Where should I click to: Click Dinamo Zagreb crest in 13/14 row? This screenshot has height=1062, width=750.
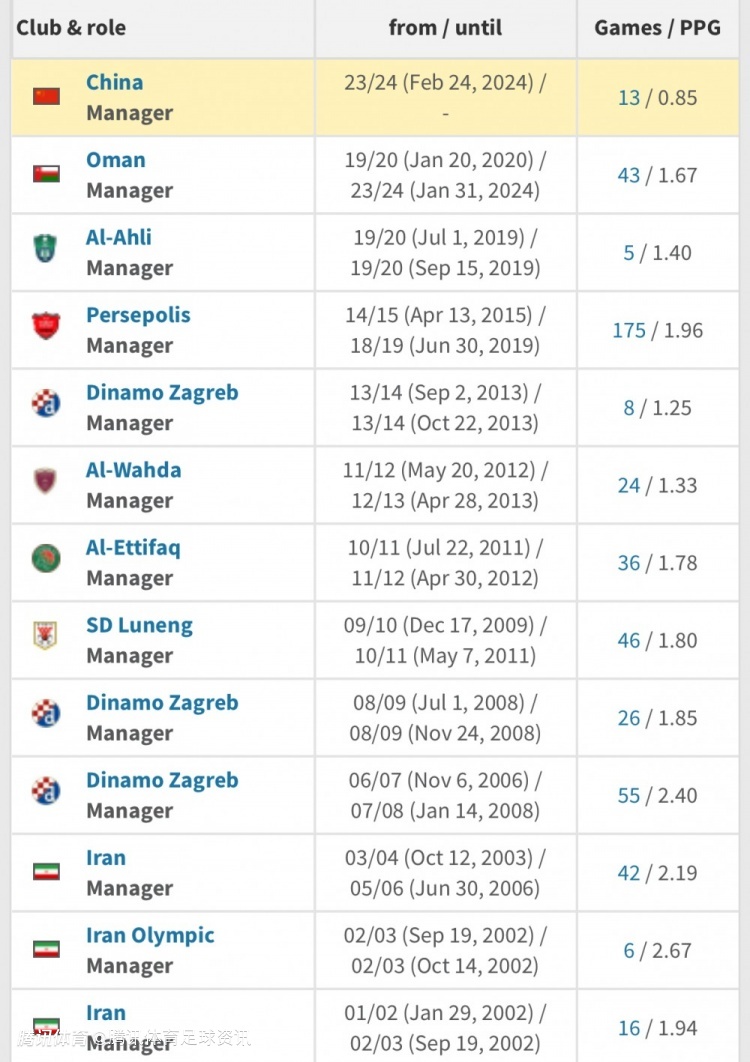pos(46,403)
